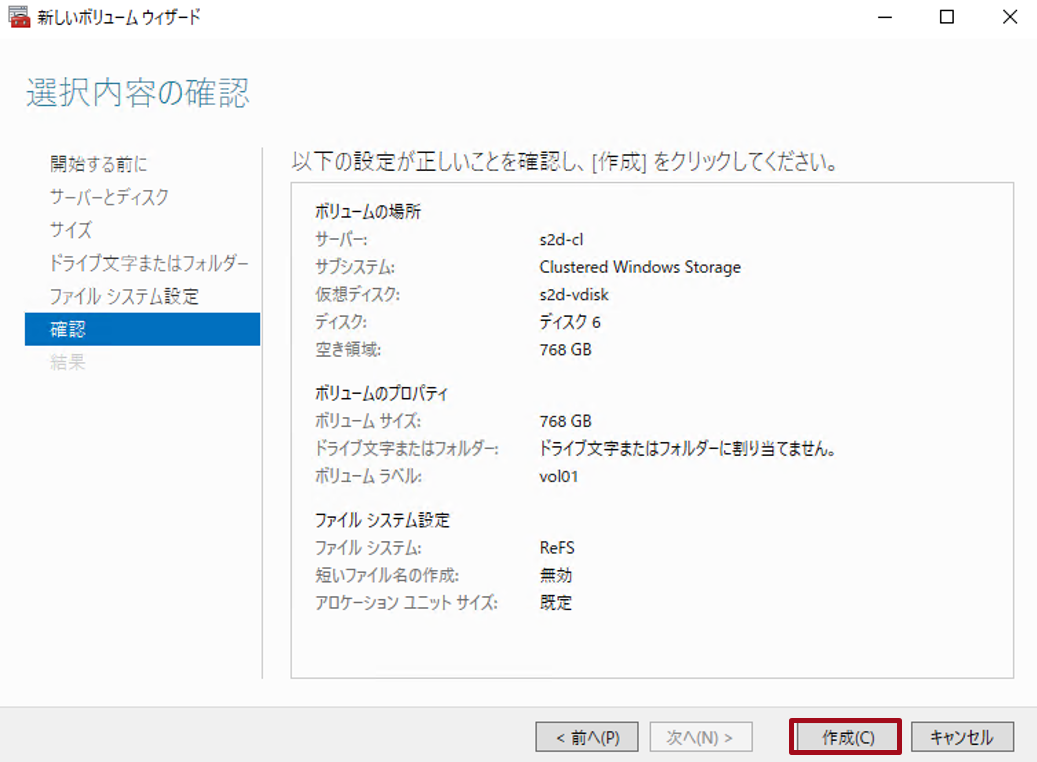Screen dimensions: 1037x762
Task: Minimize the 新しいボリューム ウィザード window
Action: (884, 17)
